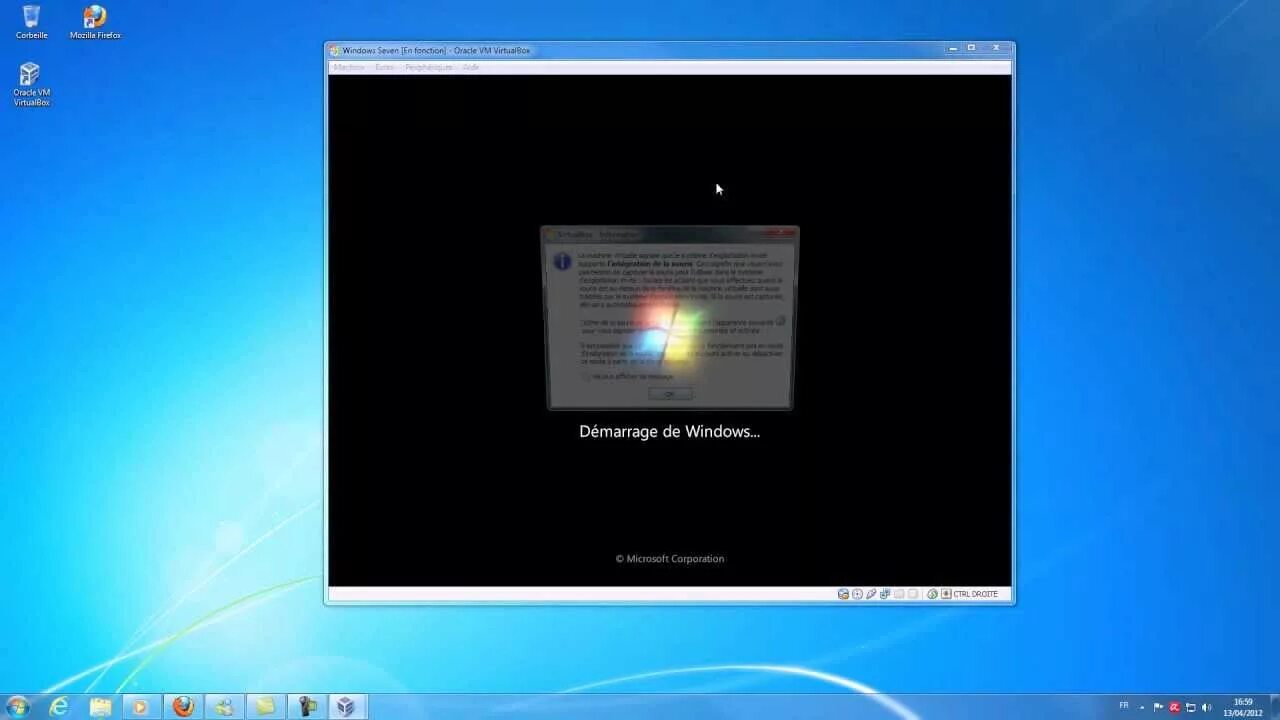Close the Windows Seven VirtualBox window
1280x720 pixels.
pos(996,48)
